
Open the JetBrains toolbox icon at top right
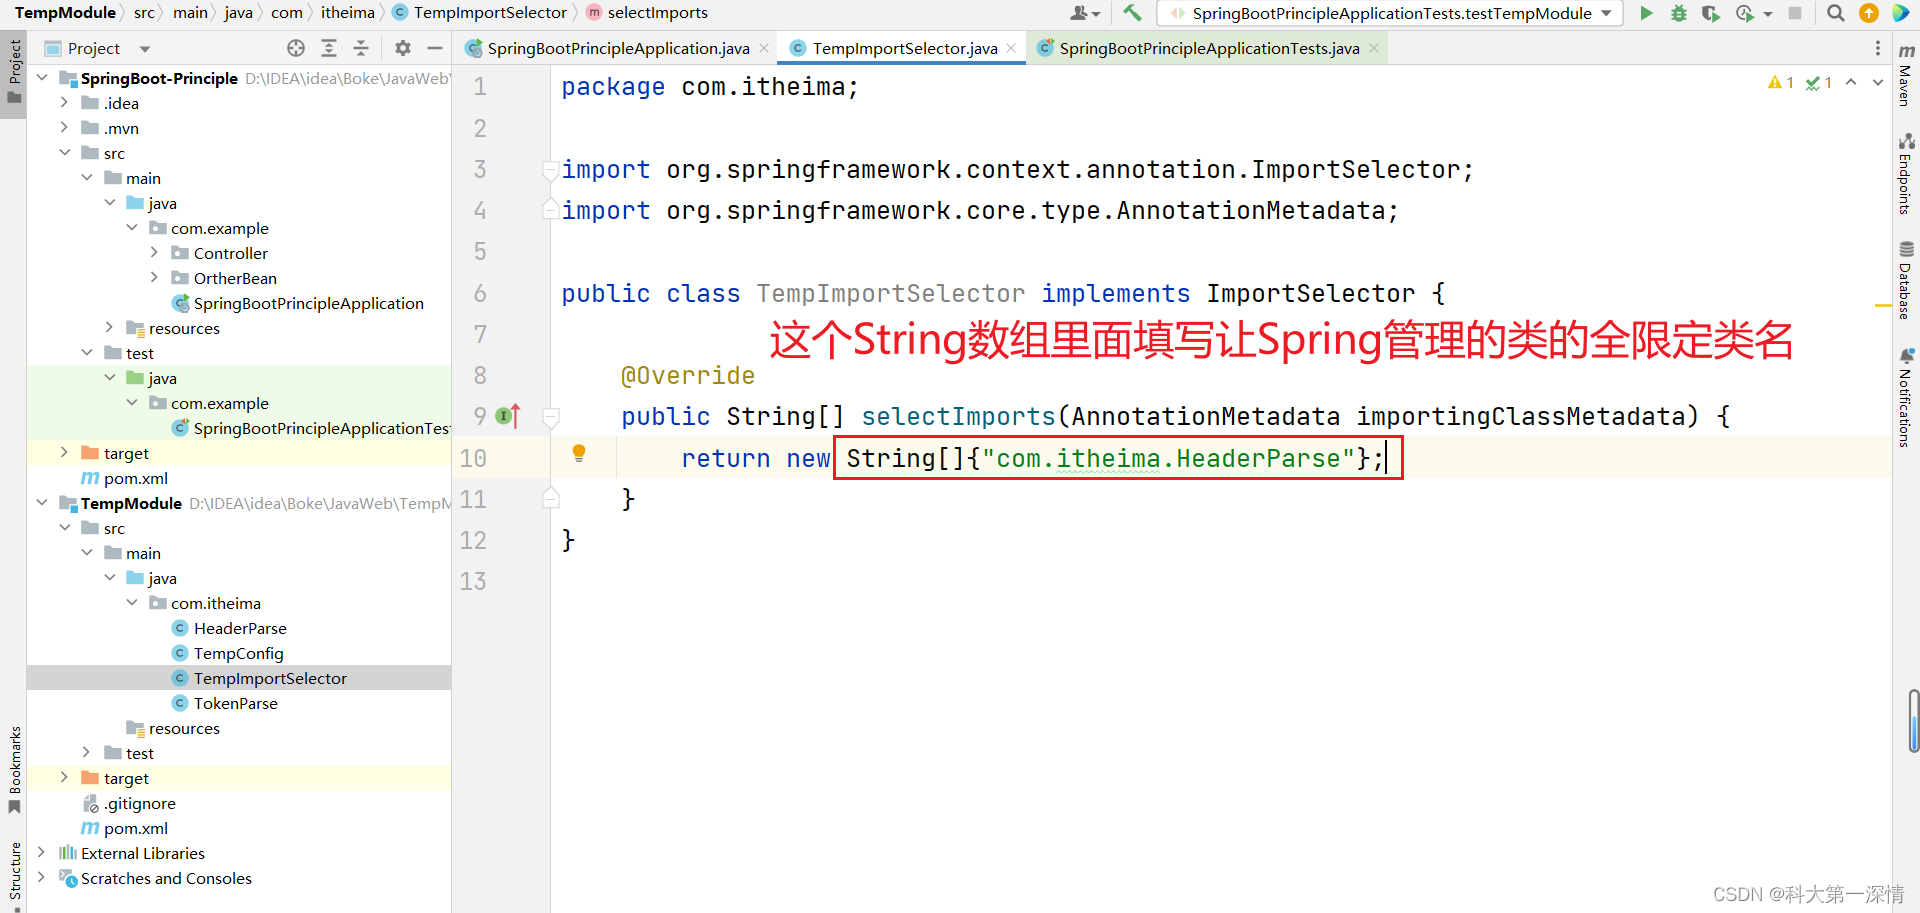(x=1900, y=13)
